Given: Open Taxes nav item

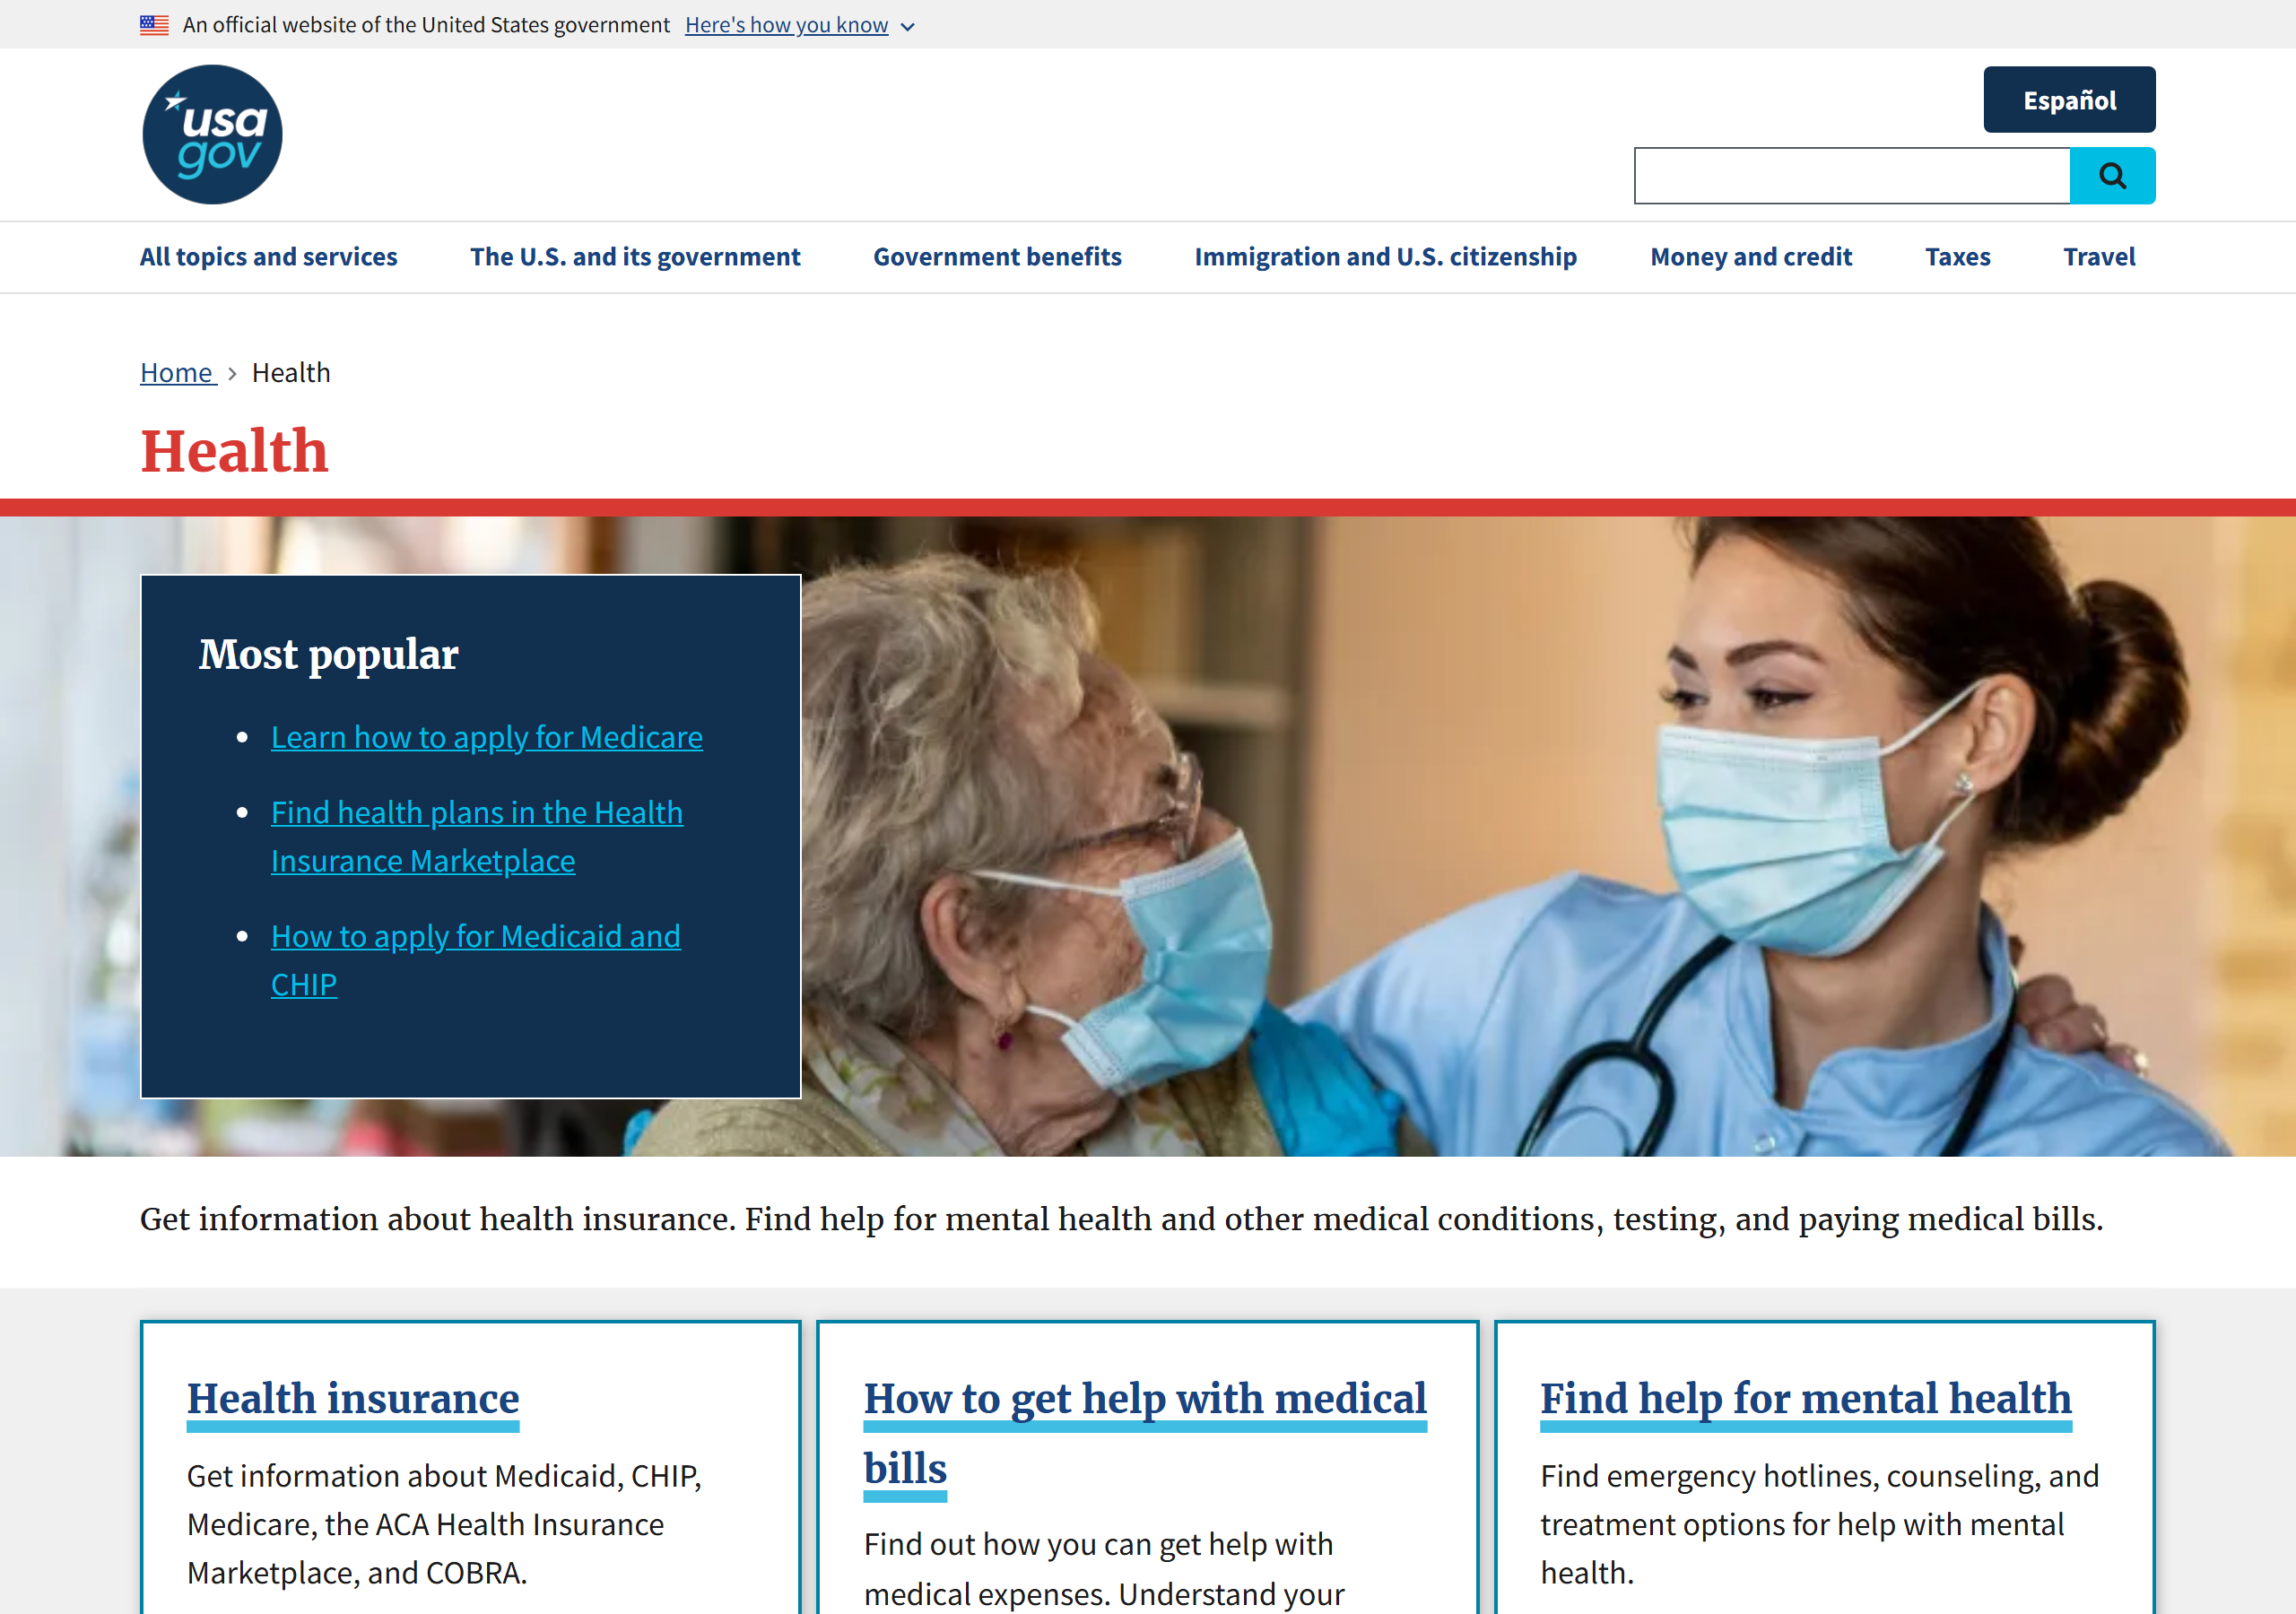Looking at the screenshot, I should point(1957,257).
